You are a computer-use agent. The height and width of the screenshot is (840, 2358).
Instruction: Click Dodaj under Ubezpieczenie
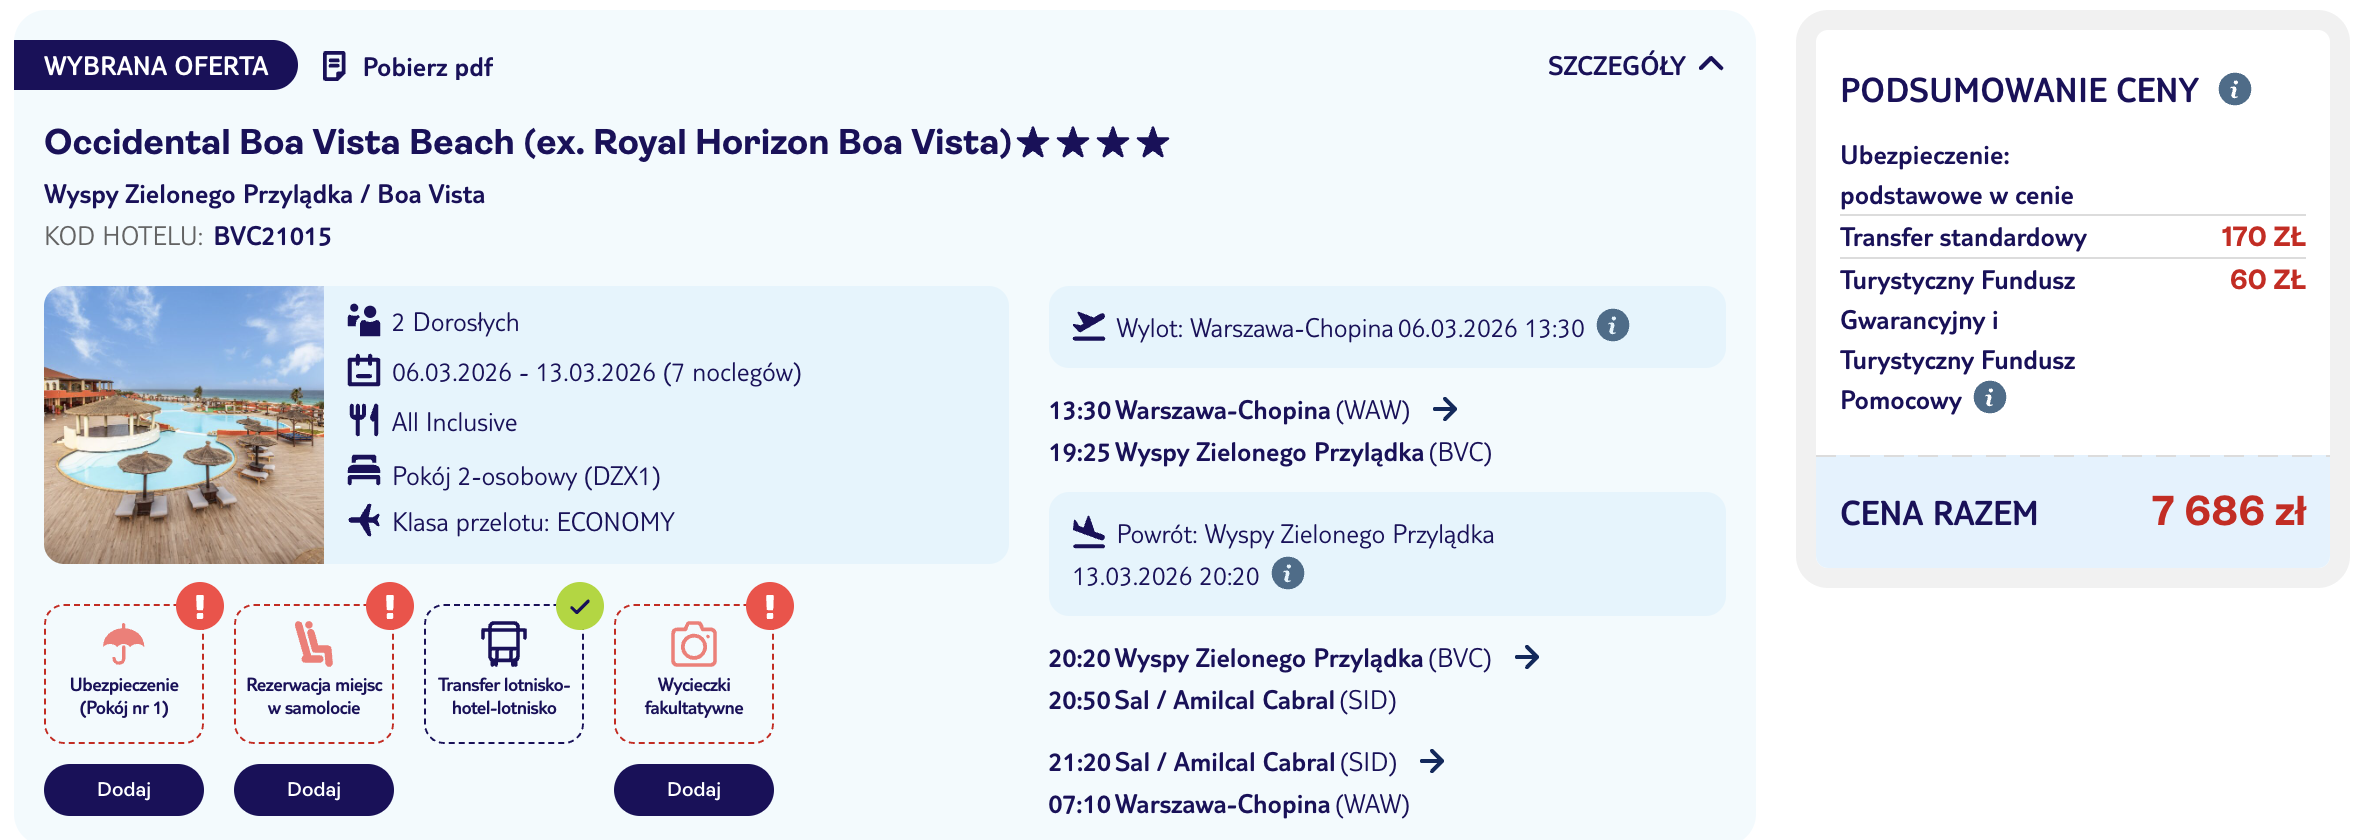124,790
